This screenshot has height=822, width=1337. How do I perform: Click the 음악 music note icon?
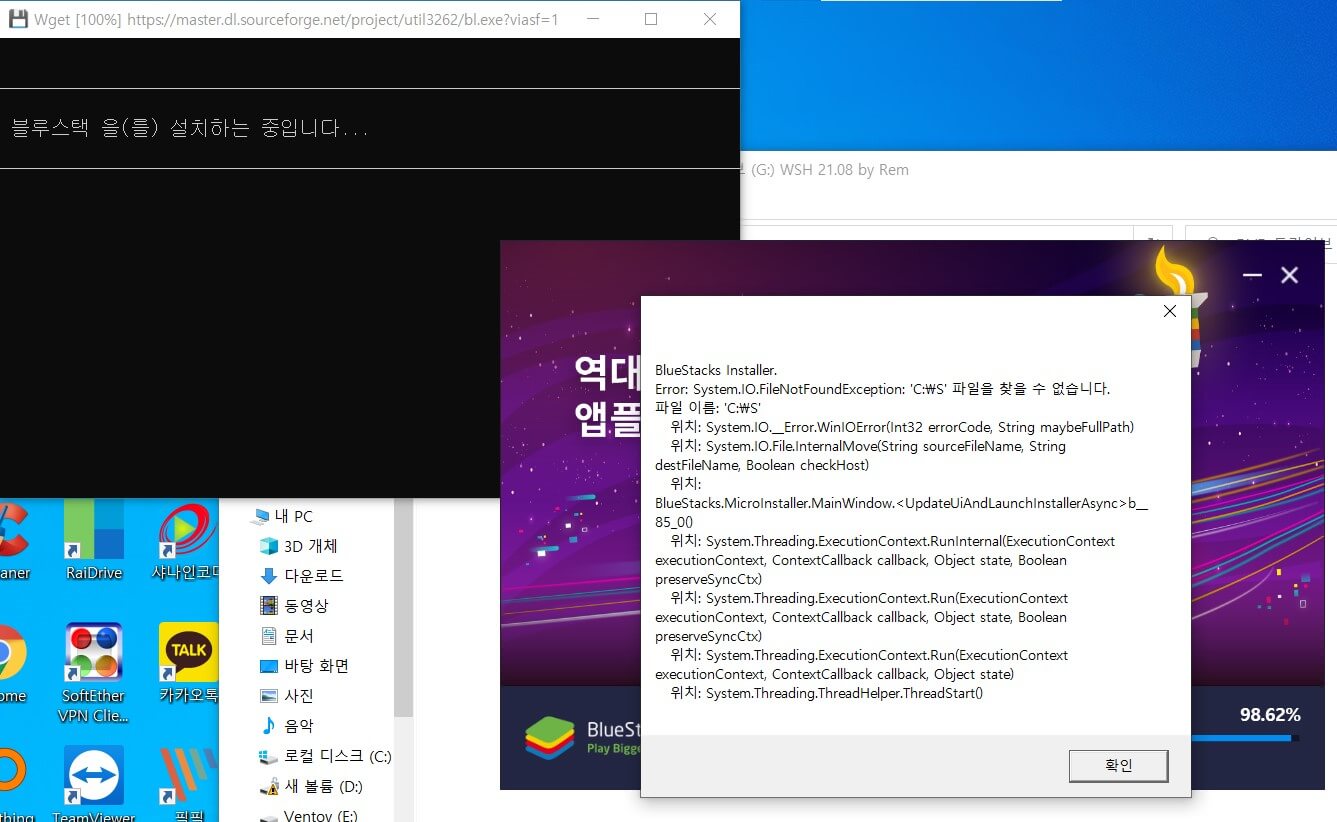pos(268,726)
